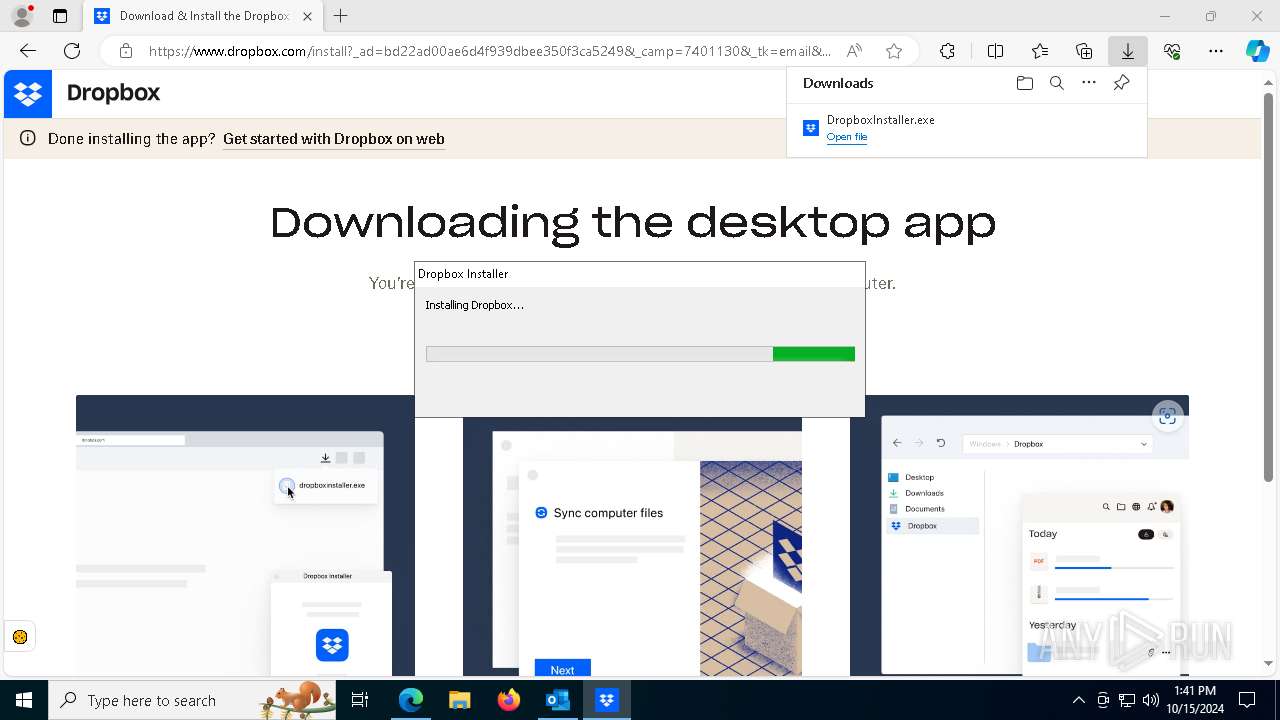Click the visual search icon on image
Image resolution: width=1280 pixels, height=720 pixels.
point(1167,417)
